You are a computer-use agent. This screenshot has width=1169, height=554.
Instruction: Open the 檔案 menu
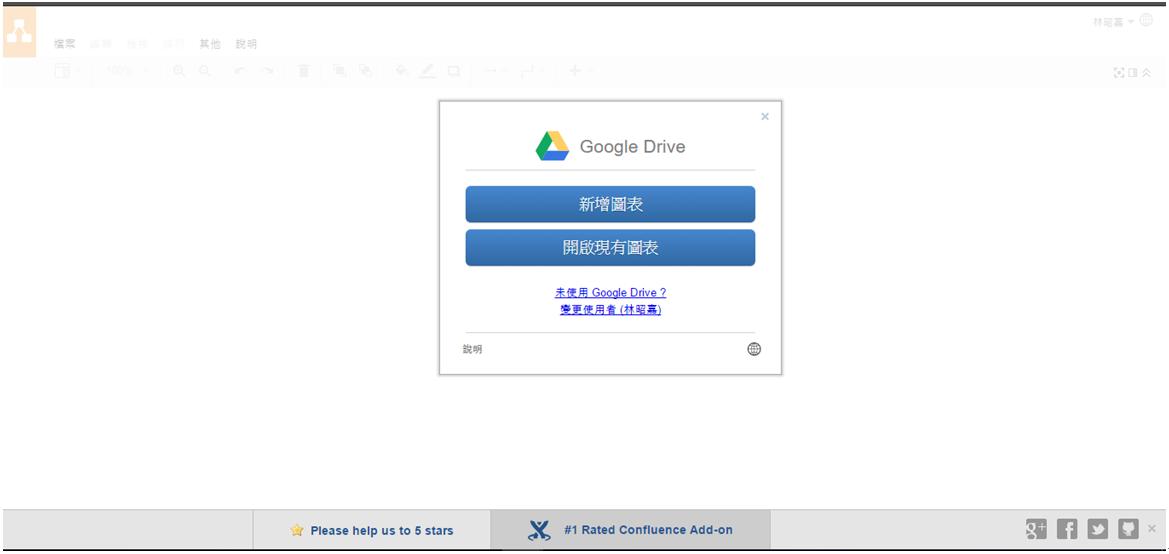click(x=65, y=44)
